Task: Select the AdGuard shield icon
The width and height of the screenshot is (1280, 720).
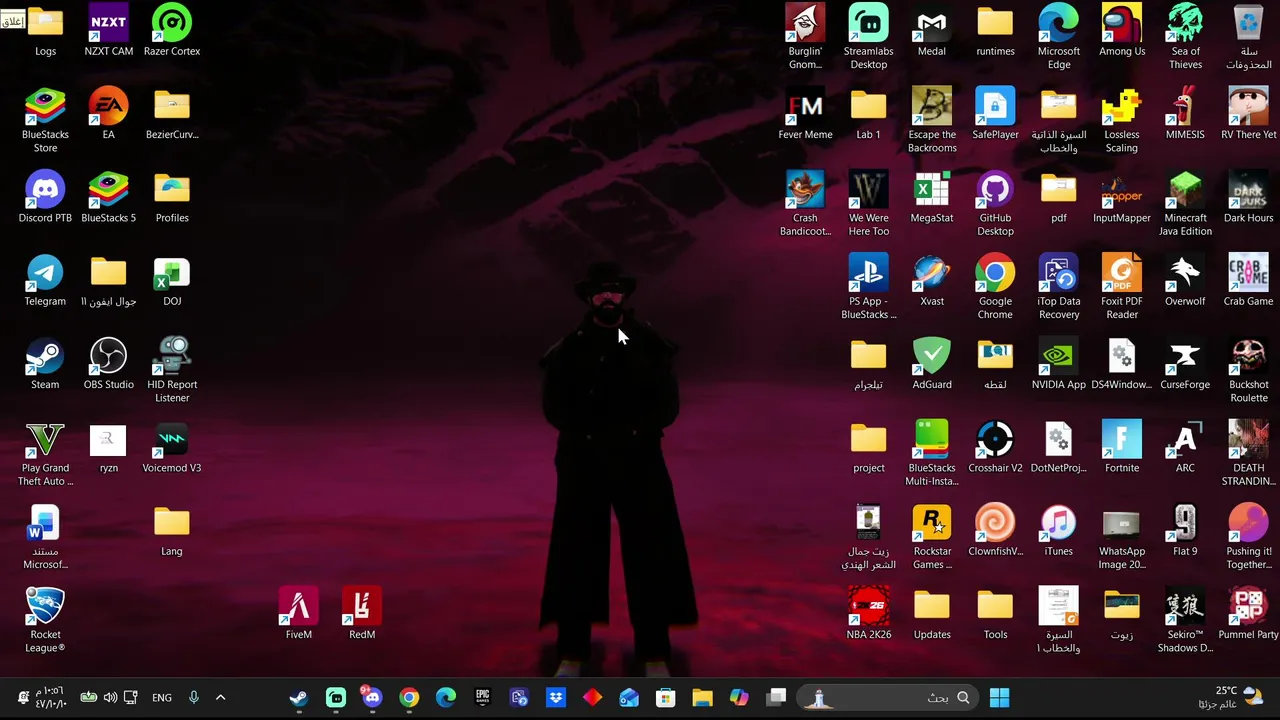Action: [931, 364]
